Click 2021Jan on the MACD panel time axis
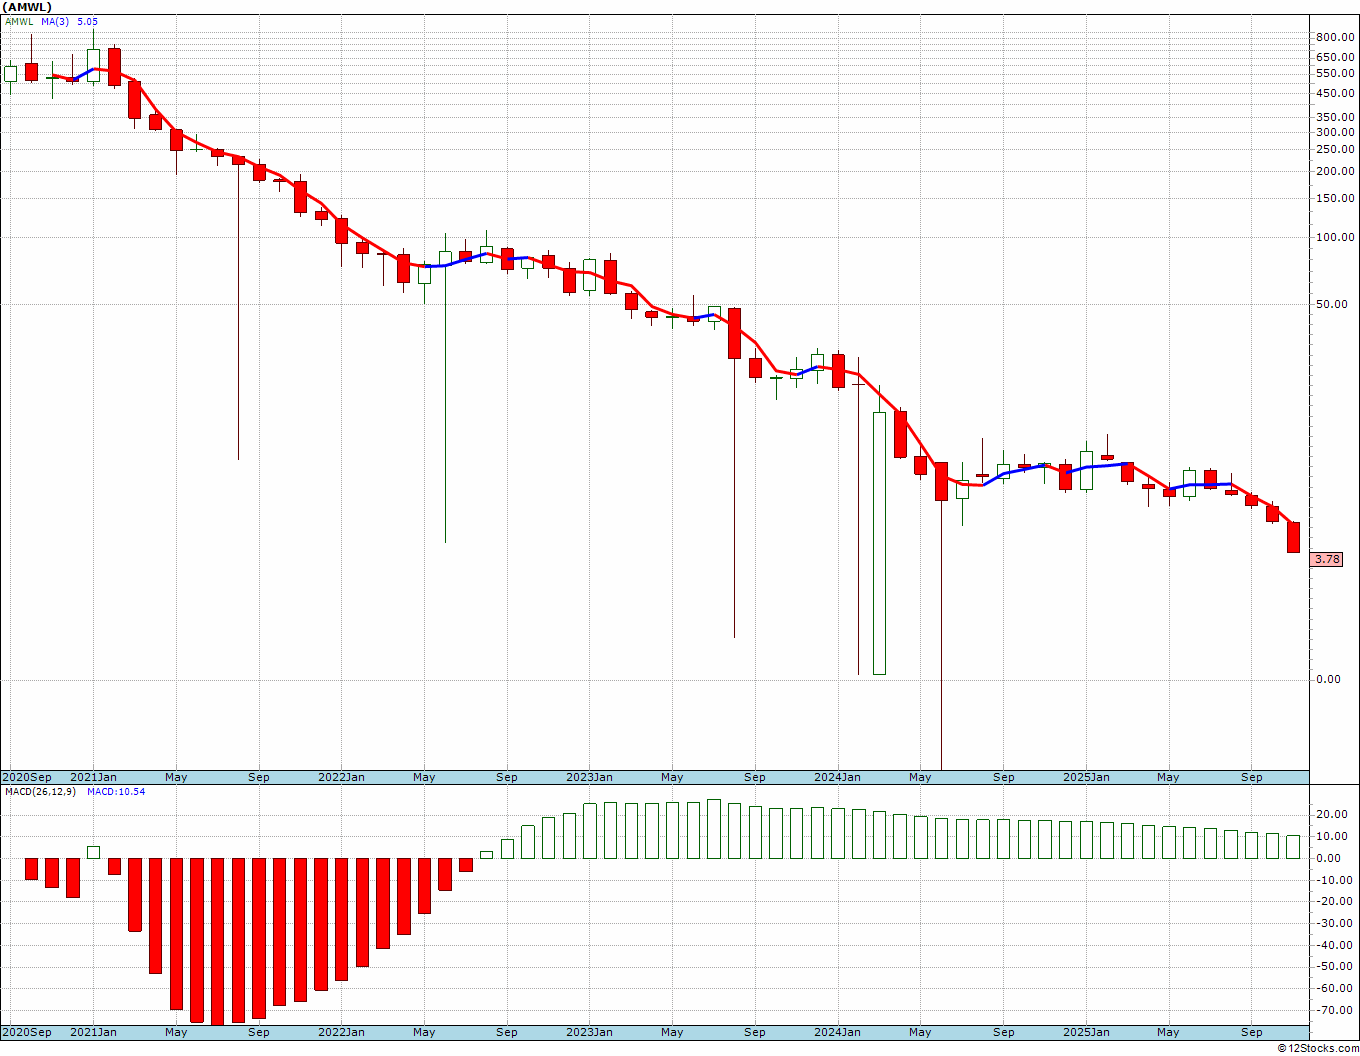1360x1056 pixels. point(93,1032)
